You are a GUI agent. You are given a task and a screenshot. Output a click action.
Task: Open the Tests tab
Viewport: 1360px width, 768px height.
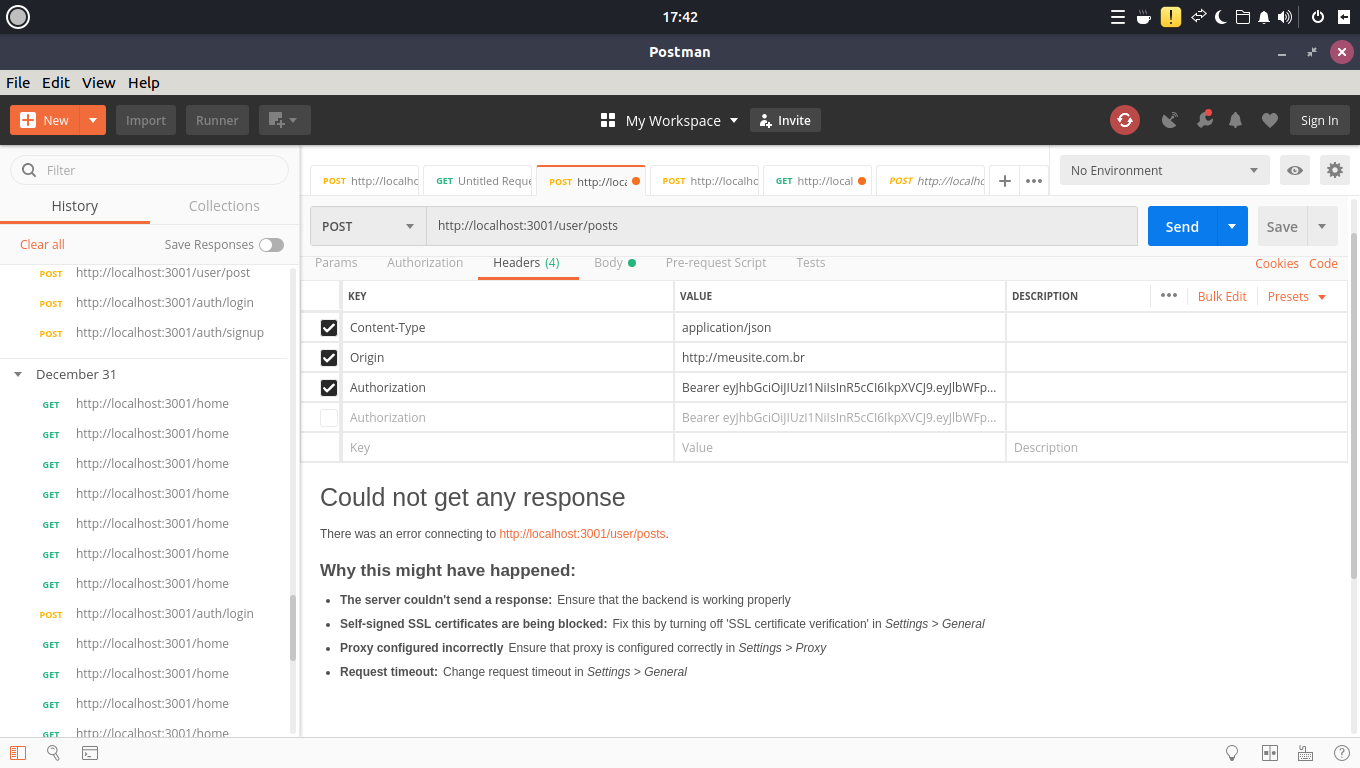811,263
